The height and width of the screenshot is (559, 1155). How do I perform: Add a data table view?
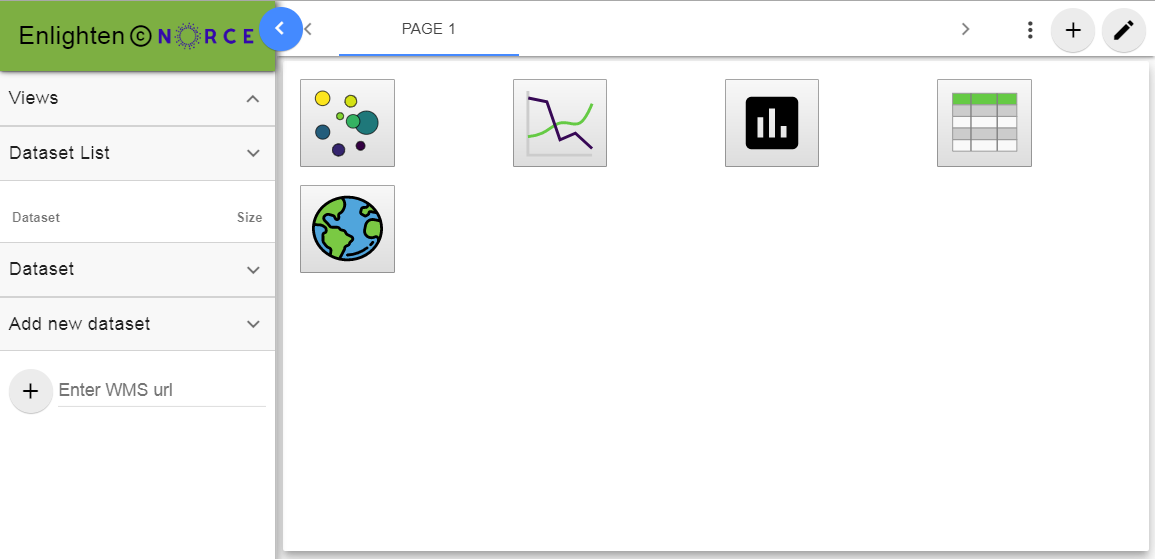pyautogui.click(x=984, y=123)
